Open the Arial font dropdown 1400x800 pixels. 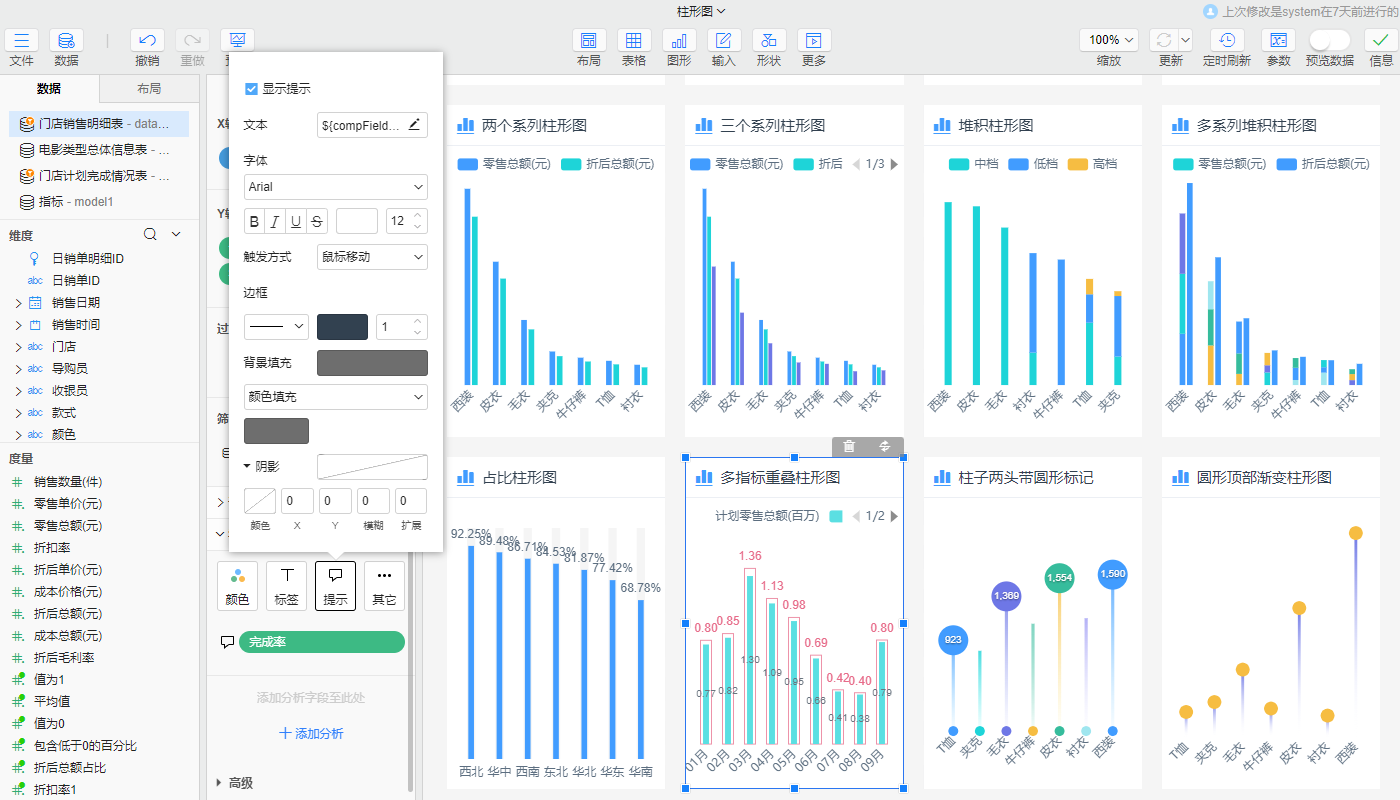[335, 187]
